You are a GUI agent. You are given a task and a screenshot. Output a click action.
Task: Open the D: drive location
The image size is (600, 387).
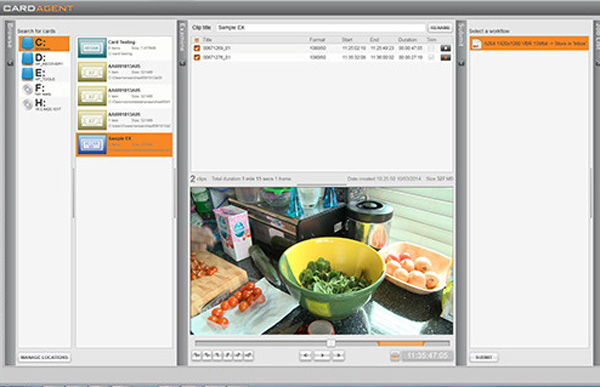point(44,59)
